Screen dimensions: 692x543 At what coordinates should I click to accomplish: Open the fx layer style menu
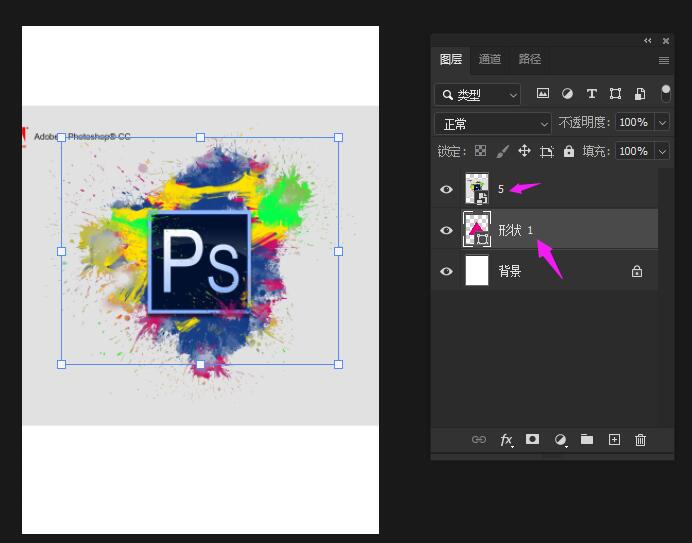[x=506, y=440]
